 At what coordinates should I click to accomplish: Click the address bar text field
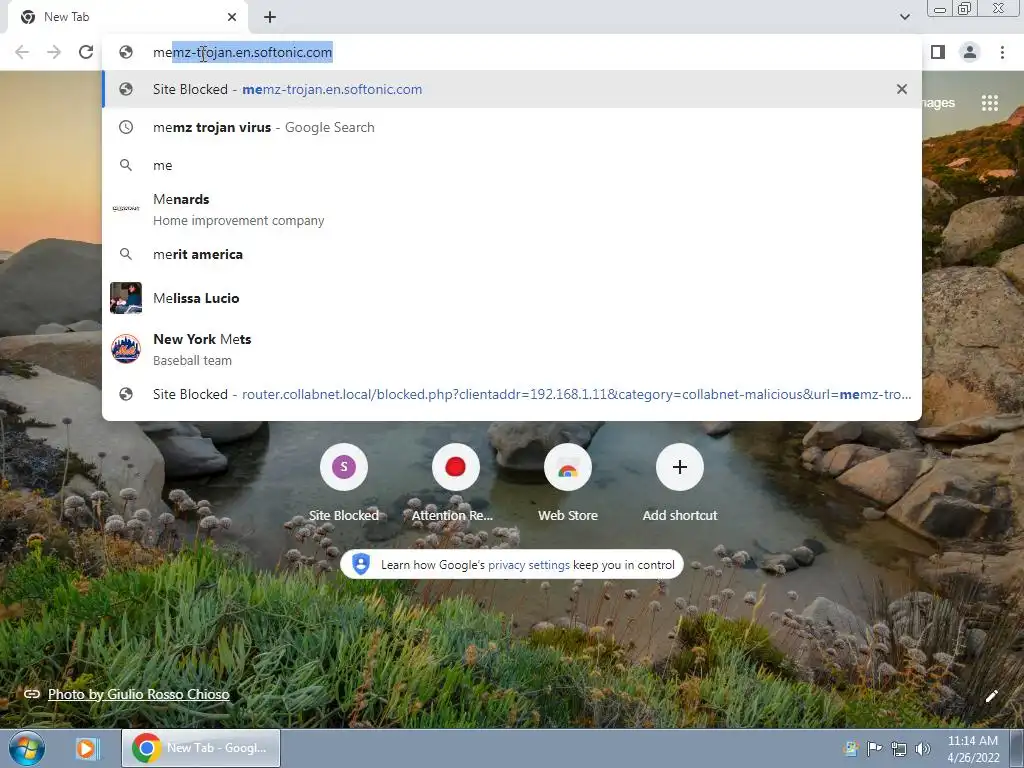tap(511, 52)
